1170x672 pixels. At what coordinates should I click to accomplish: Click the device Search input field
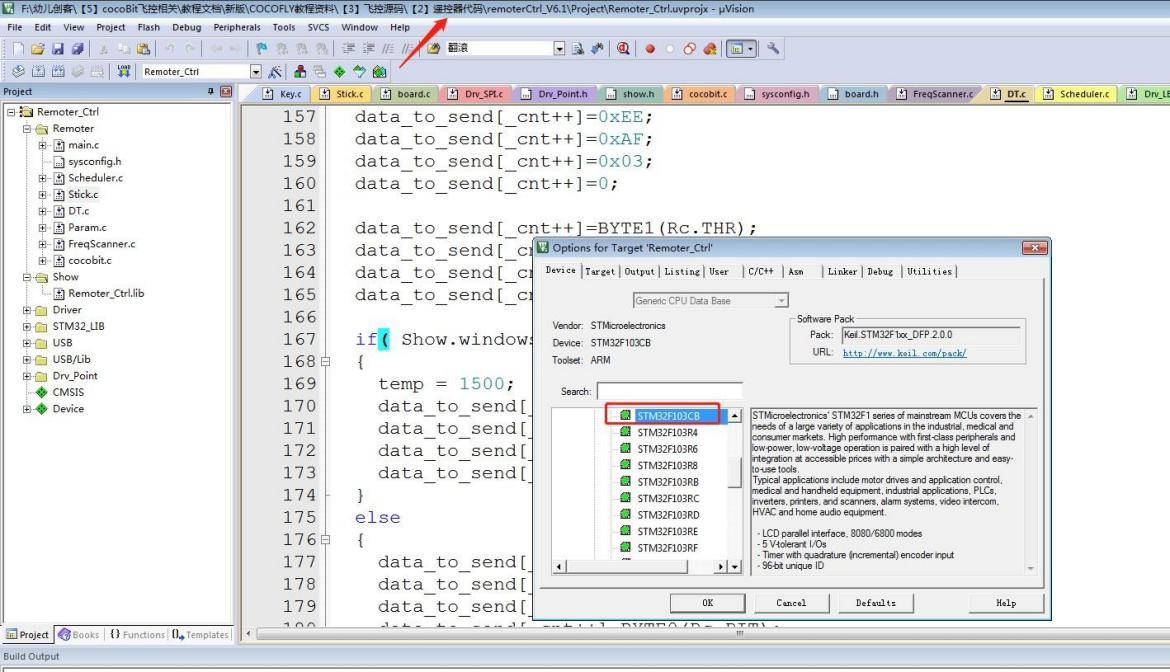[x=669, y=391]
